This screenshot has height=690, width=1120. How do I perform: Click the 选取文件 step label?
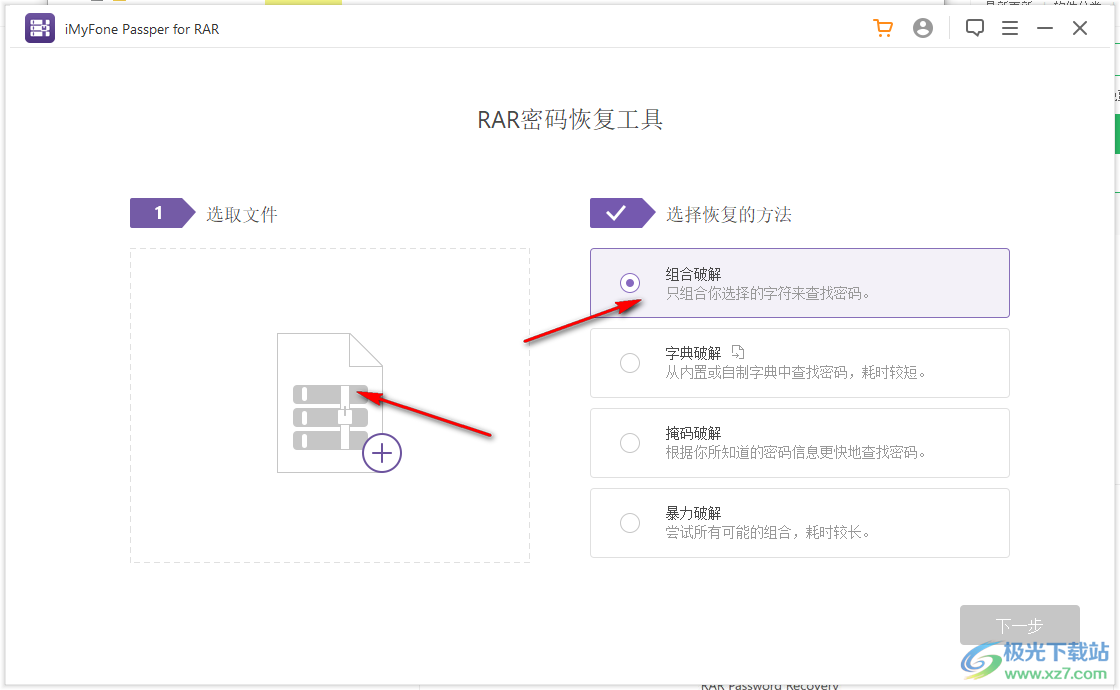pyautogui.click(x=242, y=214)
